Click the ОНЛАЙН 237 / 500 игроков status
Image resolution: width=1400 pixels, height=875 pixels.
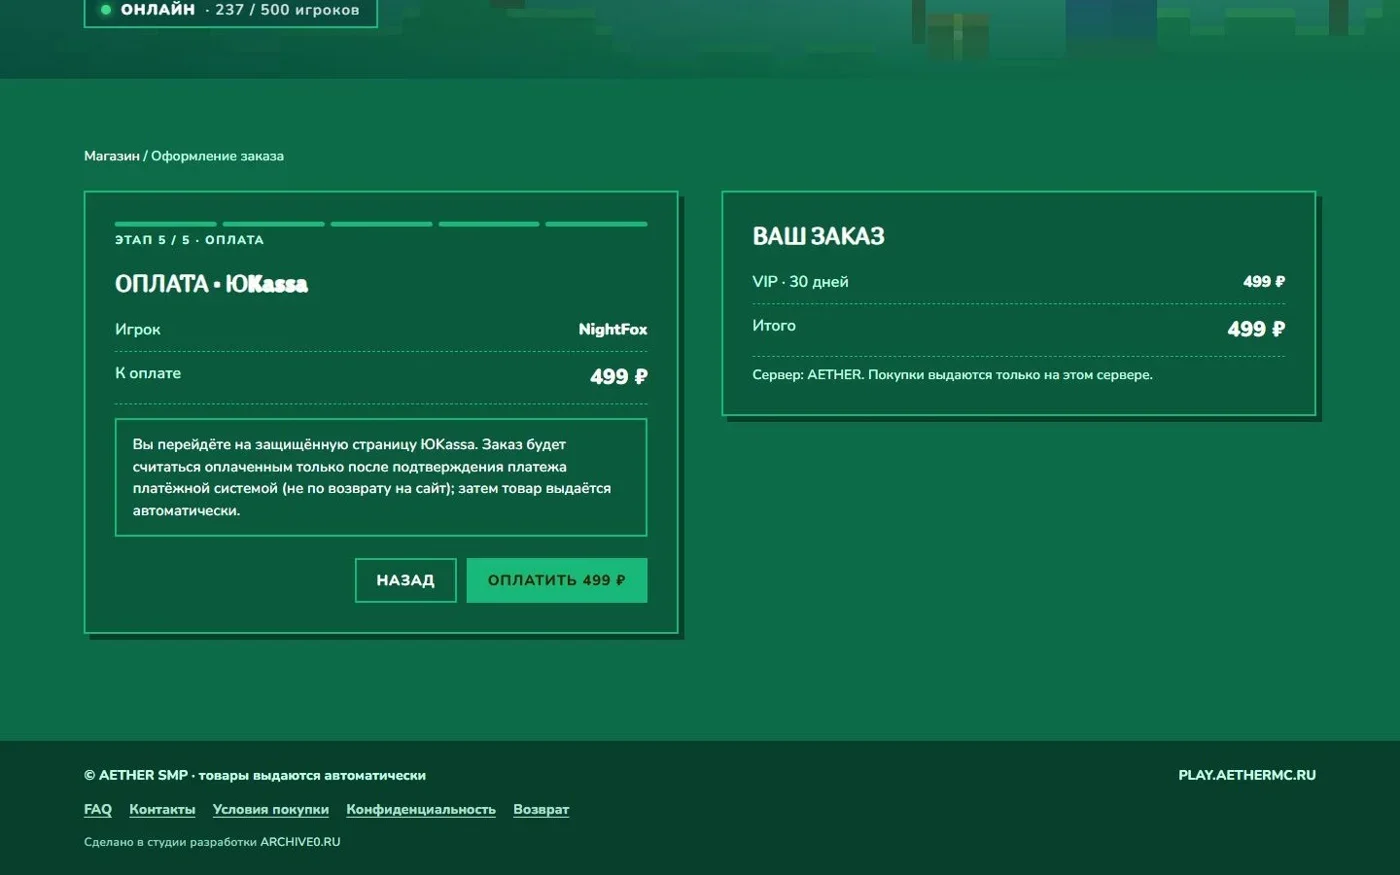(x=231, y=10)
